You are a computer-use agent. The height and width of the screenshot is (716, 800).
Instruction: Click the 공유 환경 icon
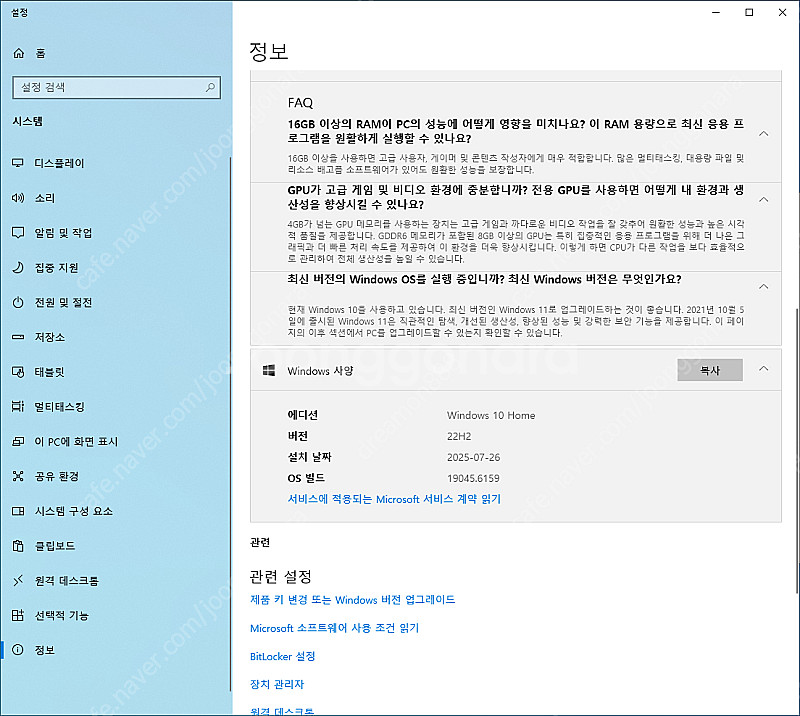click(x=18, y=476)
